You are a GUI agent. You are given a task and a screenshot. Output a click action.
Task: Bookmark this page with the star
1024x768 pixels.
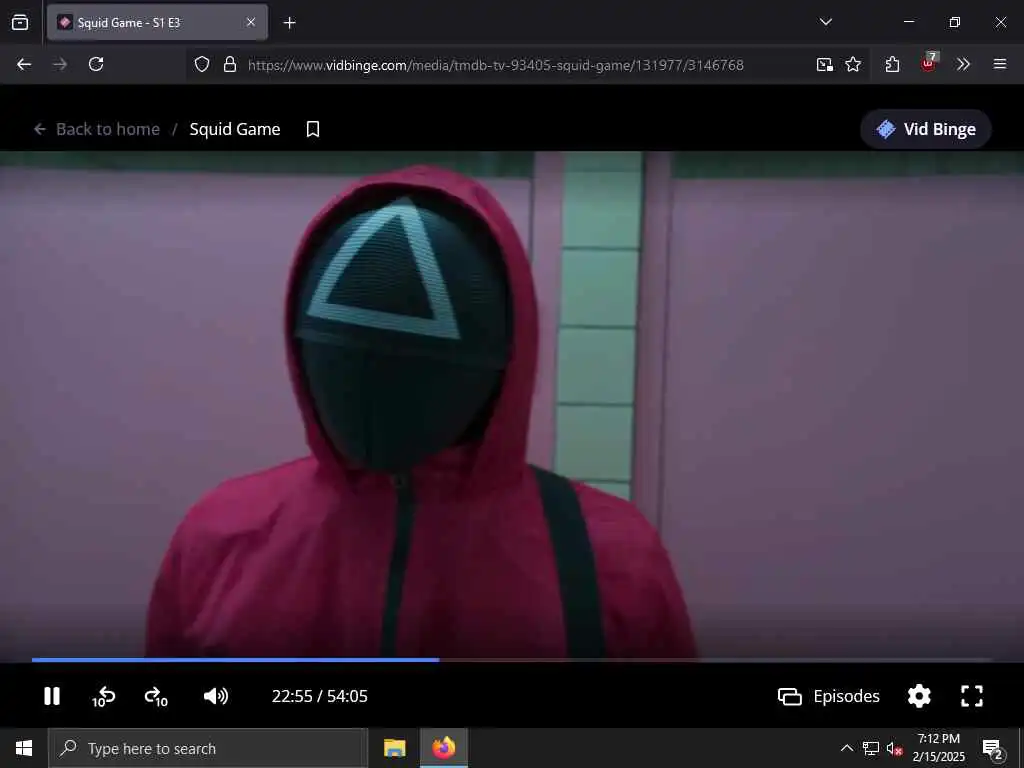(853, 64)
